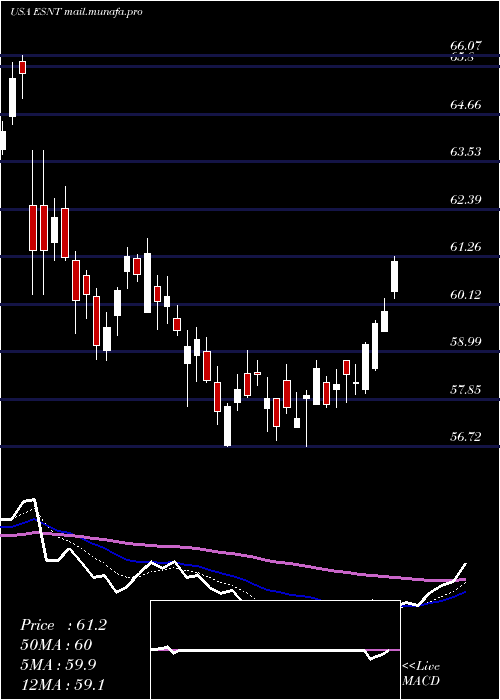Select the 66.07 price level label
This screenshot has height=700, width=500.
point(466,46)
